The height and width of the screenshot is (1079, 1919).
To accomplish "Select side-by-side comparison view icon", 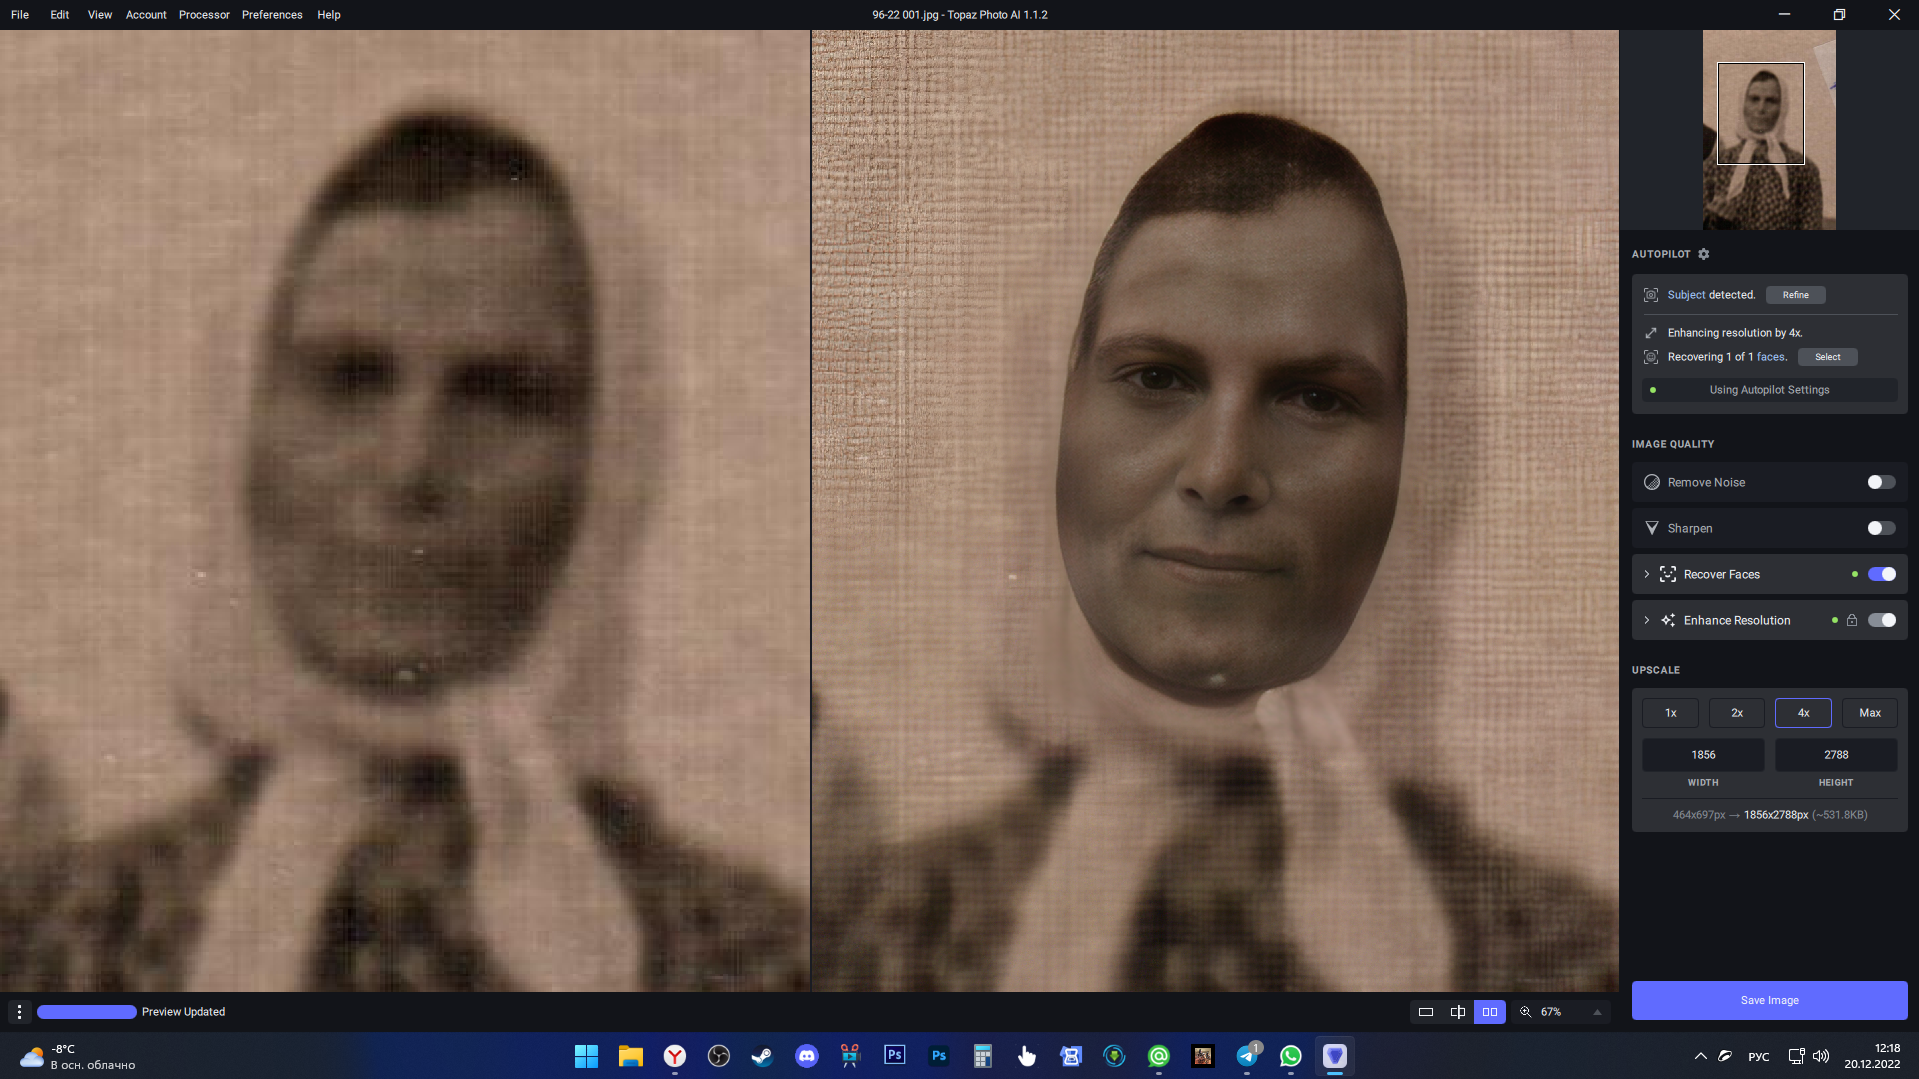I will tap(1490, 1012).
